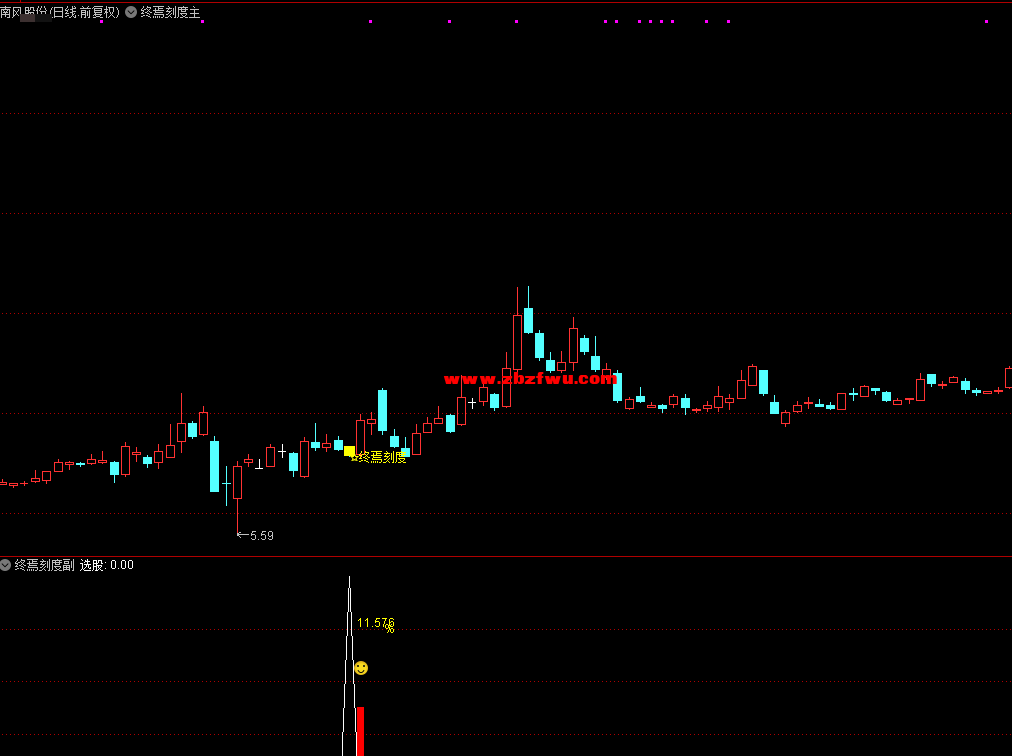1012x756 pixels.
Task: Select the 5.59 lowest price marker
Action: coord(260,536)
